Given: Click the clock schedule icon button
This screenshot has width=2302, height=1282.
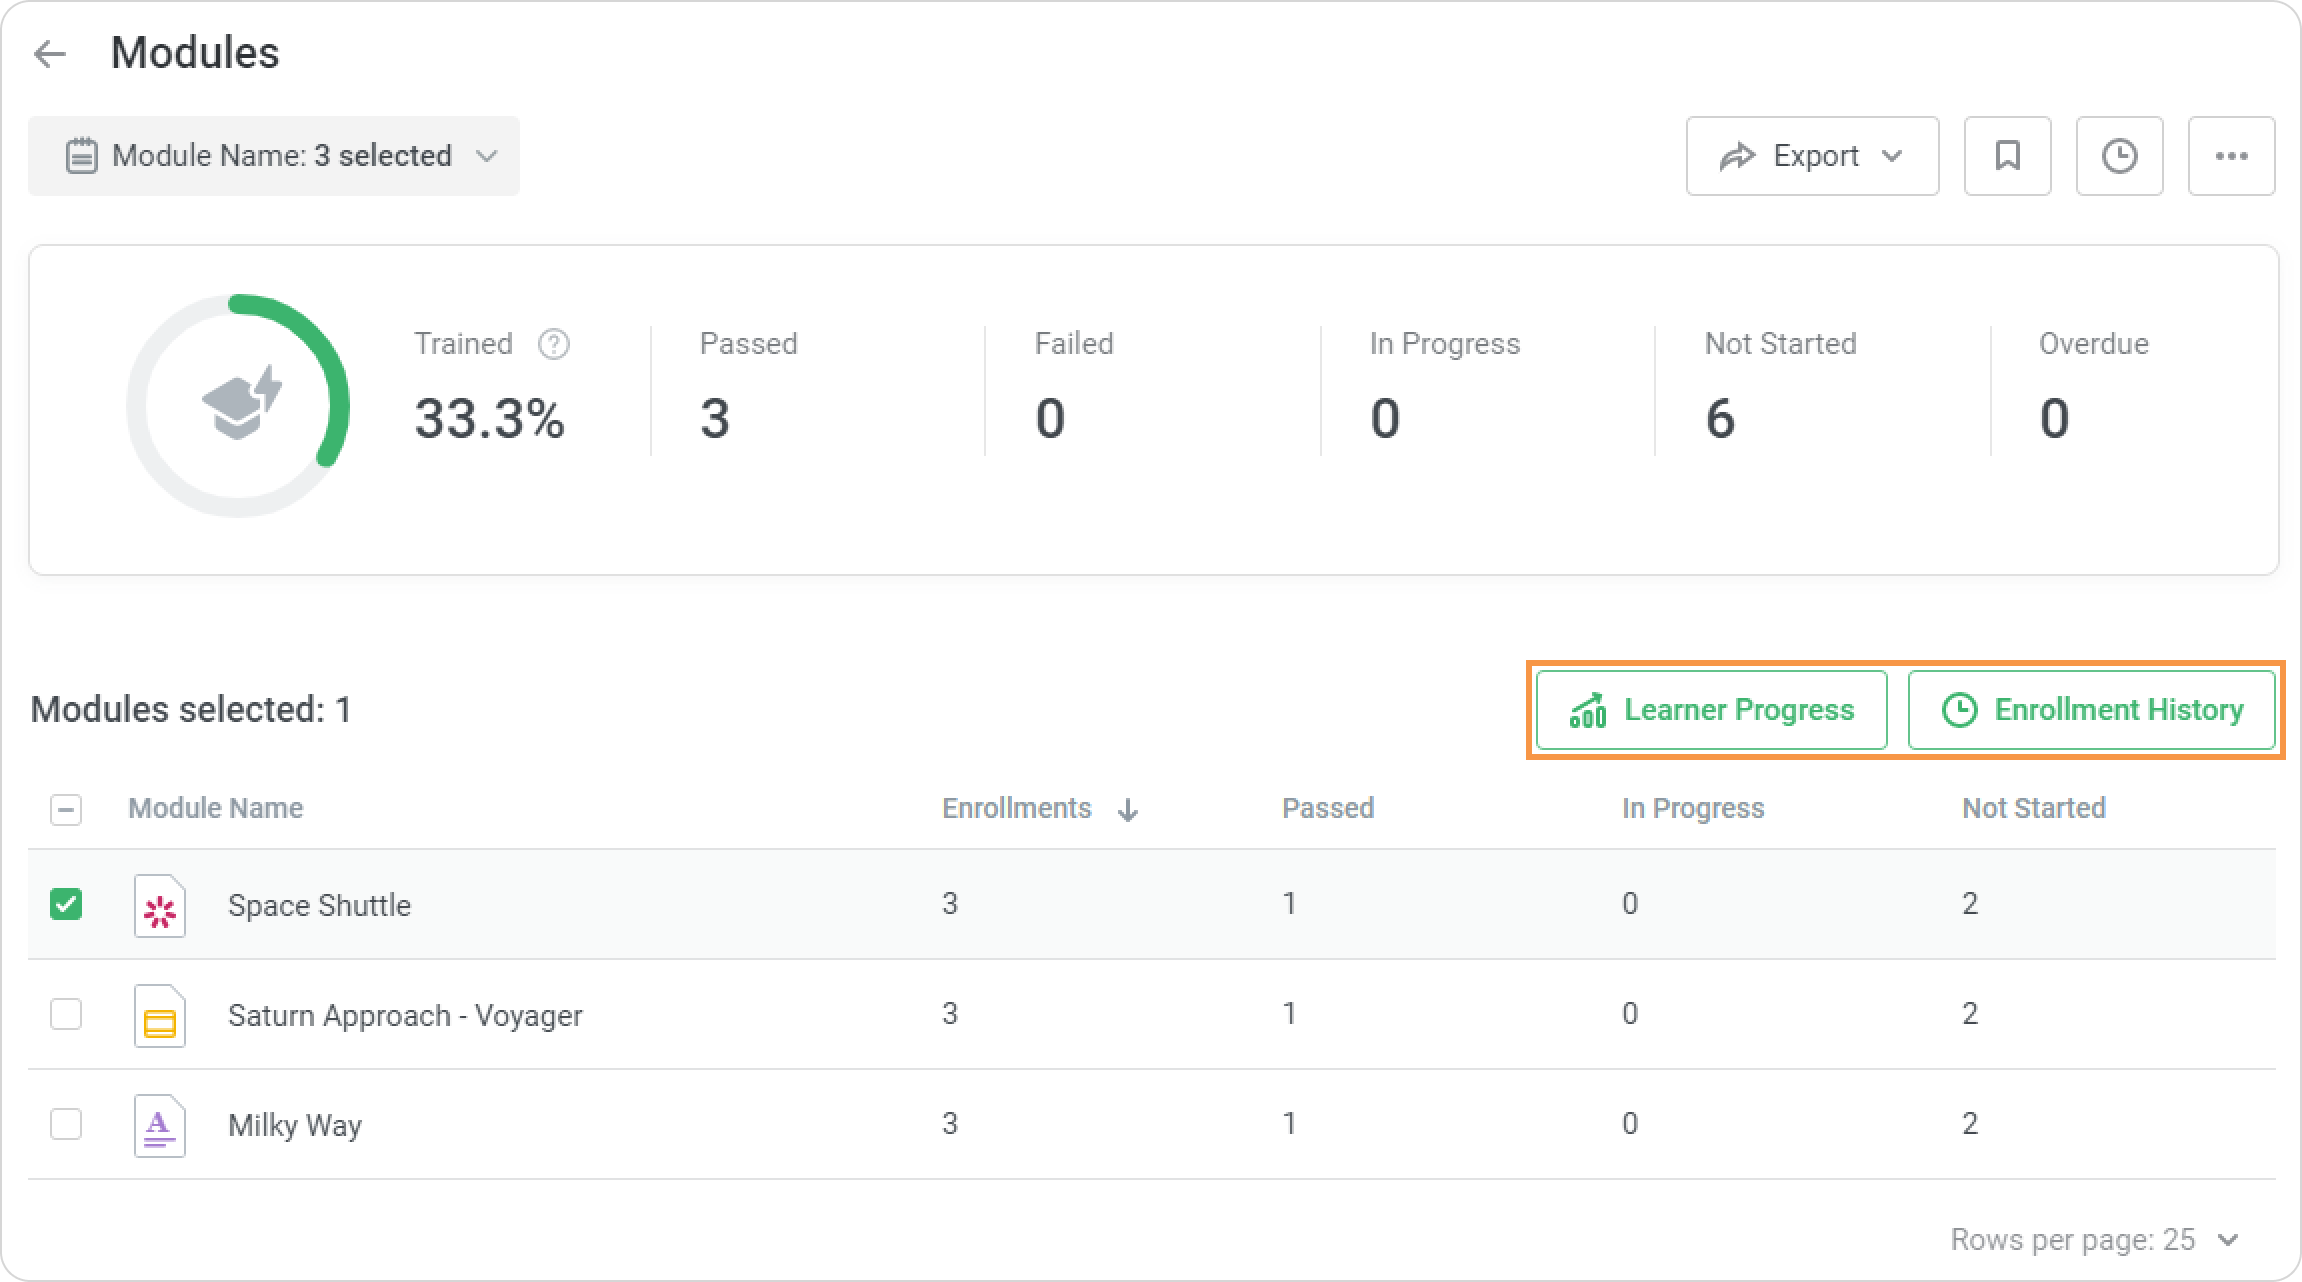Looking at the screenshot, I should coord(2119,156).
